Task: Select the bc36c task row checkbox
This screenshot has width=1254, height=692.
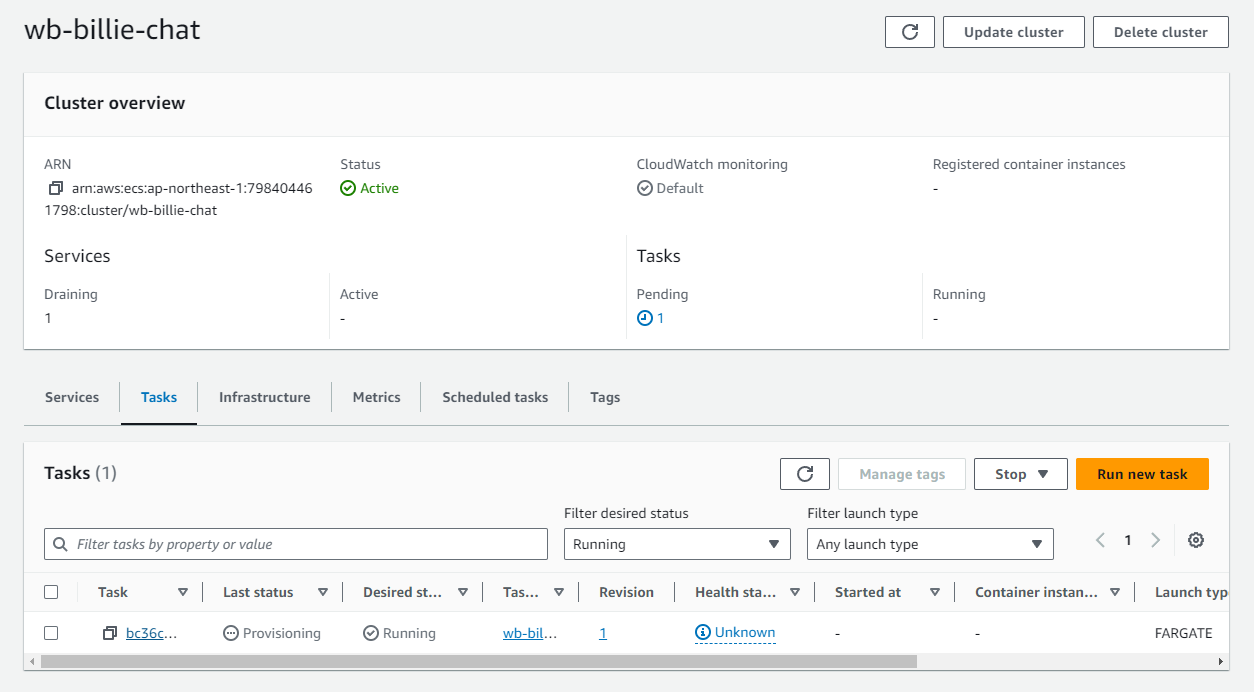Action: coord(51,633)
